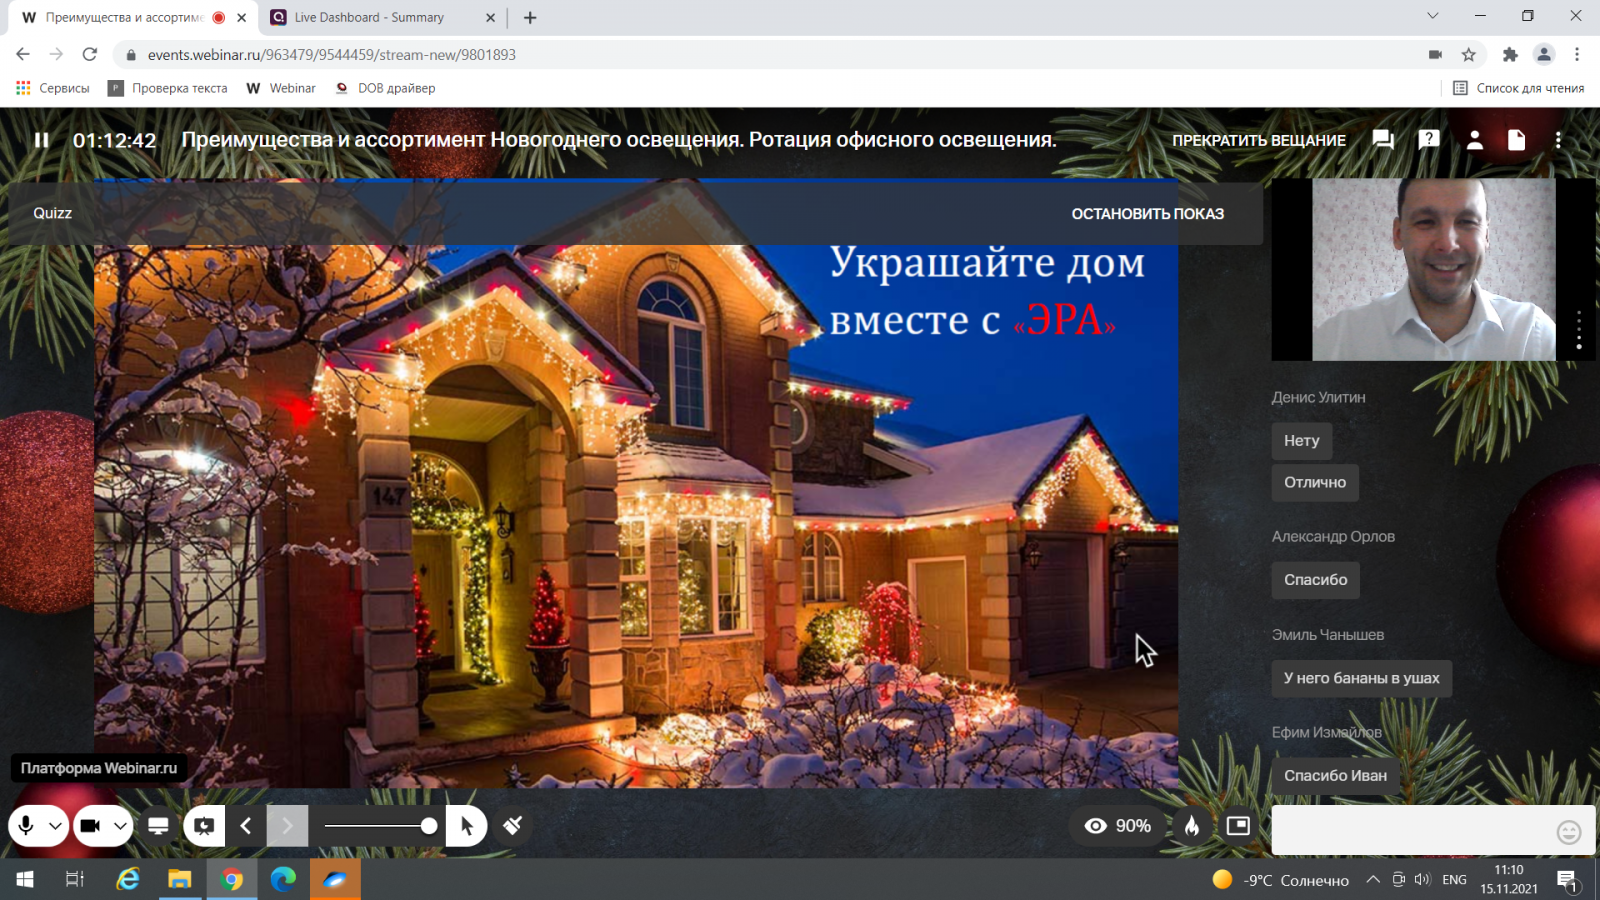1600x900 pixels.
Task: Expand microphone device options
Action: (55, 826)
